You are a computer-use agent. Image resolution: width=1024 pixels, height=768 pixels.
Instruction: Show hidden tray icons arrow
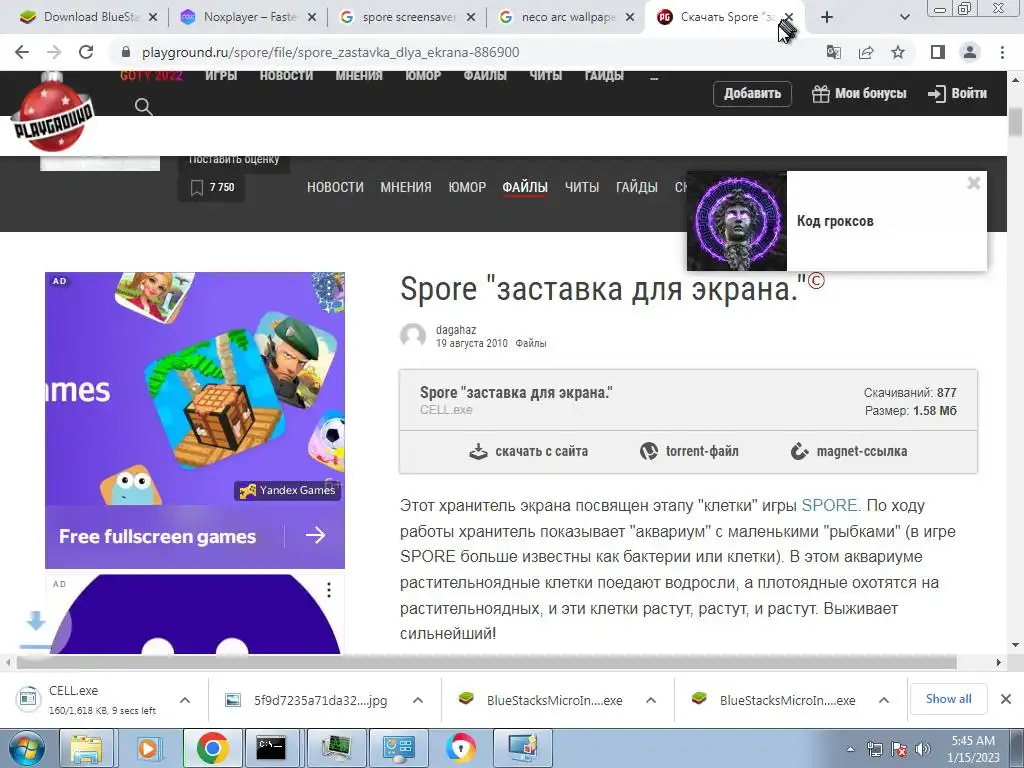[x=850, y=750]
